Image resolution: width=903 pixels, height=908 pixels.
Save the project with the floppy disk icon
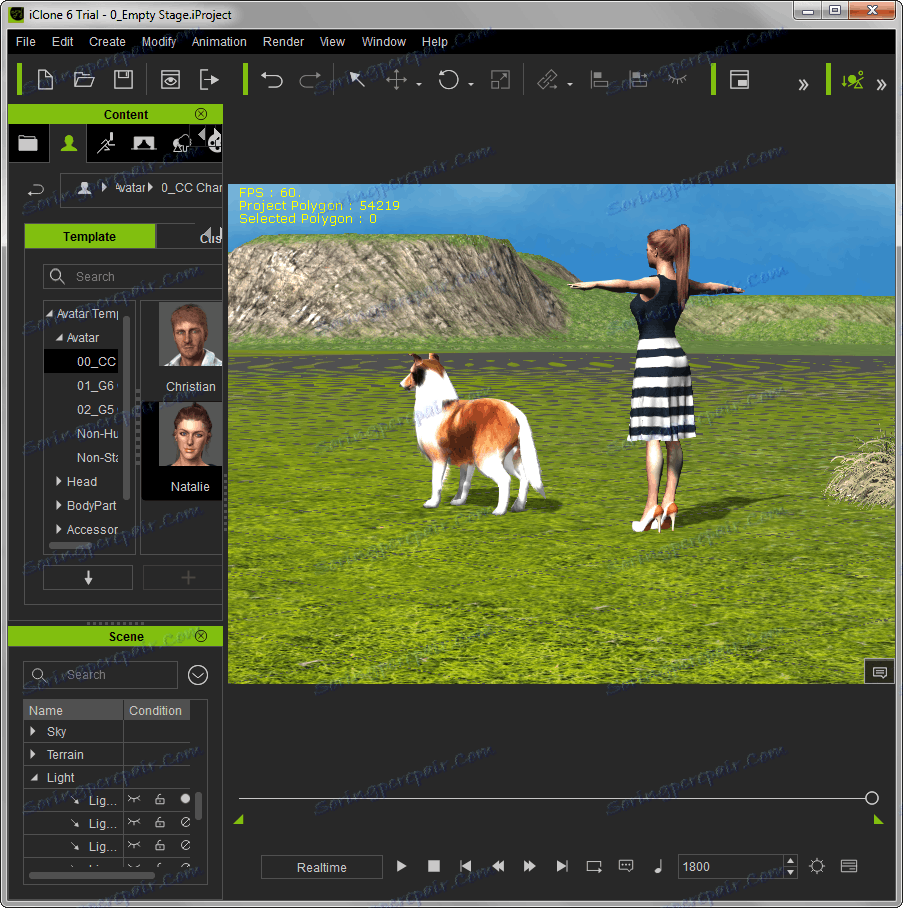[123, 79]
